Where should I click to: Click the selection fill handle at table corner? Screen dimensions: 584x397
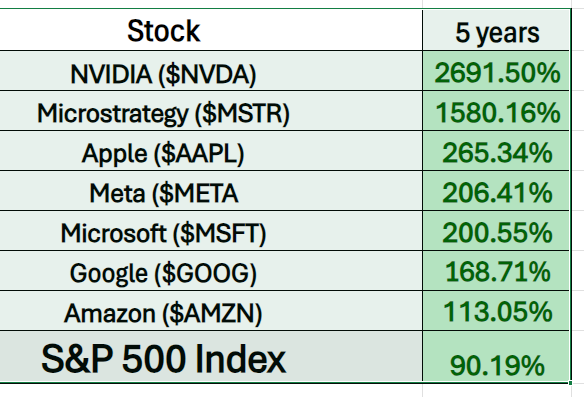coord(571,382)
